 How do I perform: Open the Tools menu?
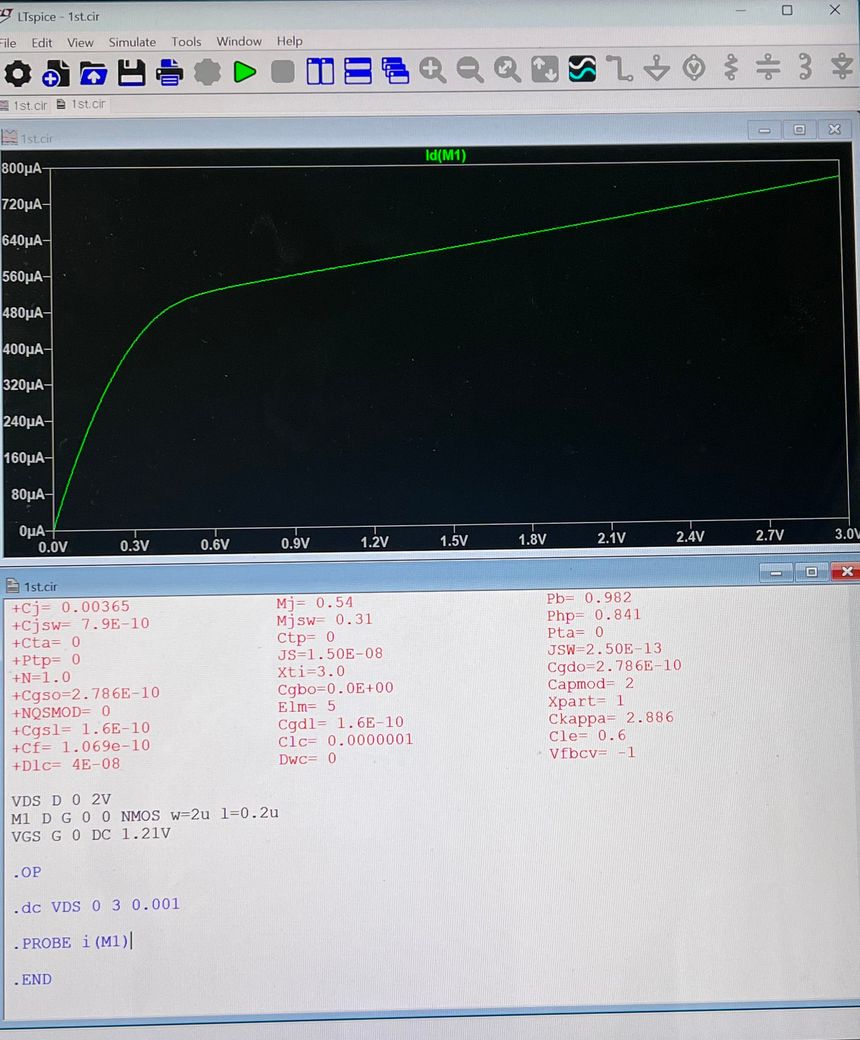click(x=186, y=42)
